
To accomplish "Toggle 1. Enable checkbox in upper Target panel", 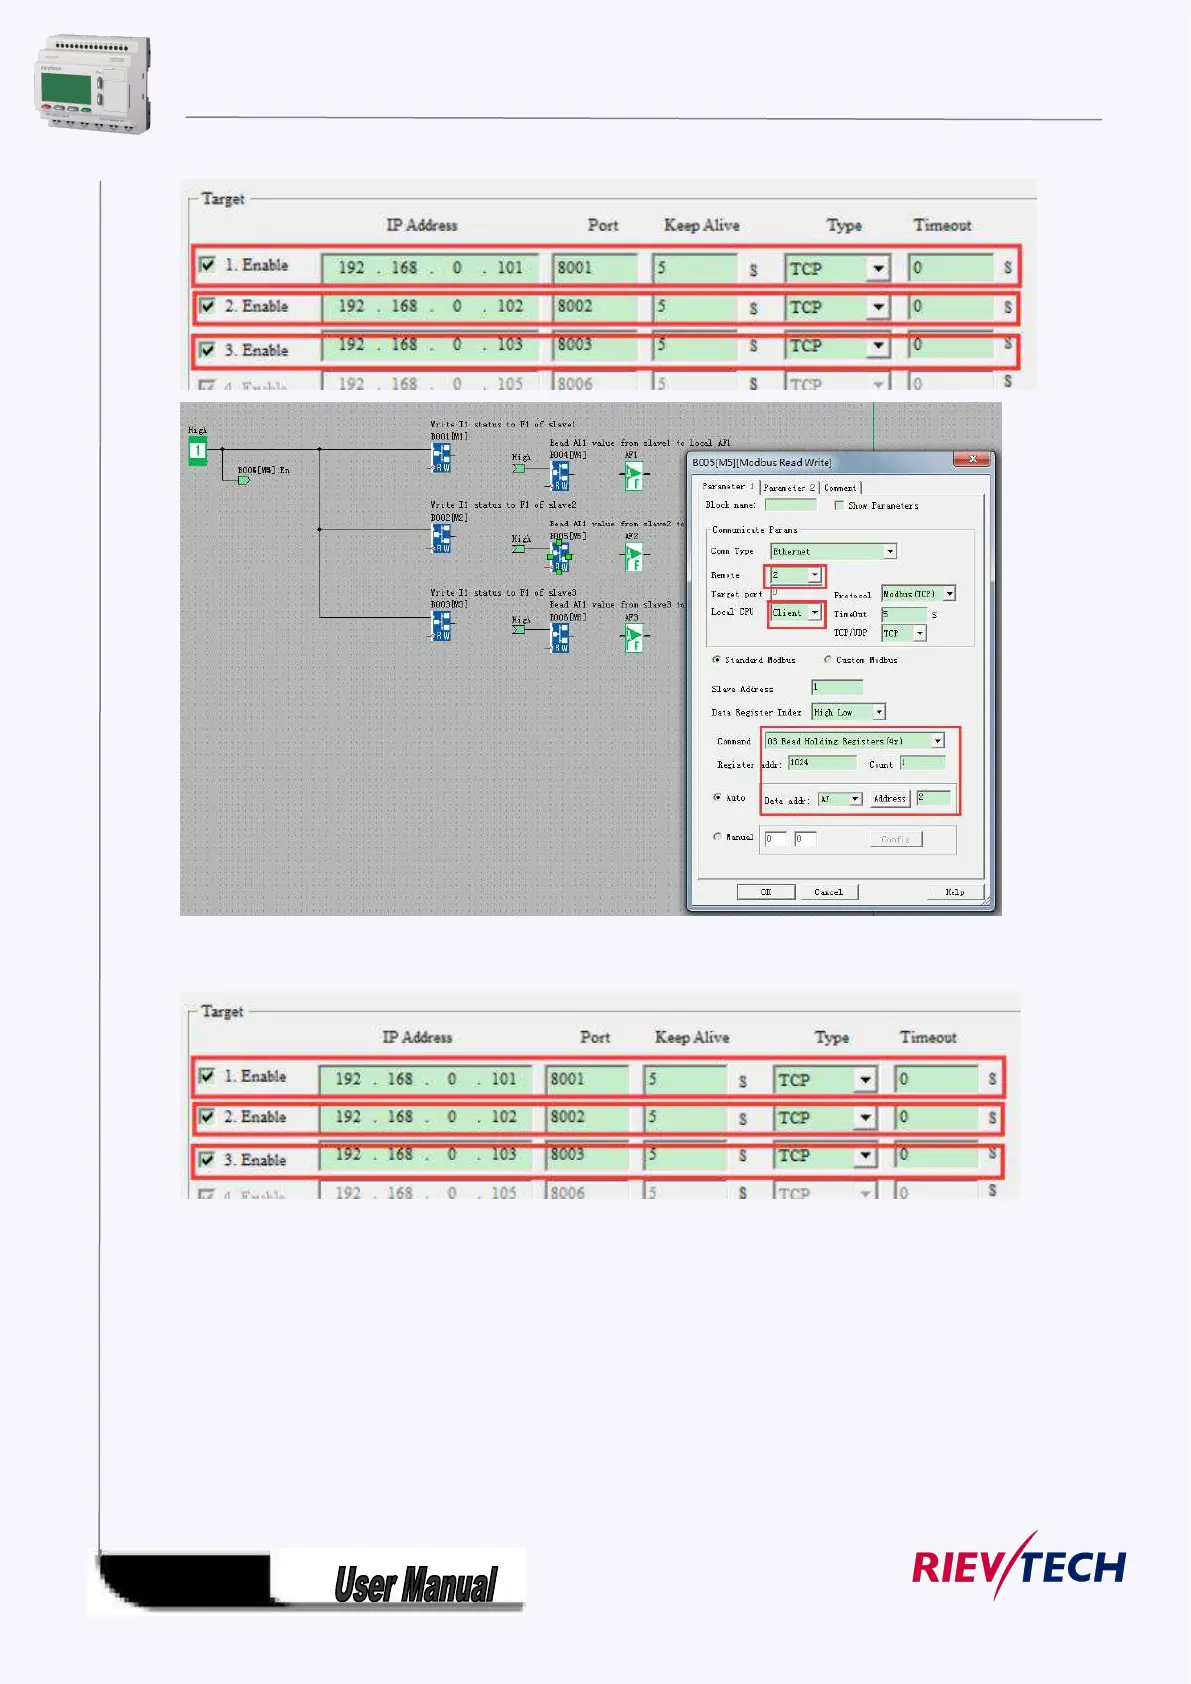I will pos(207,265).
